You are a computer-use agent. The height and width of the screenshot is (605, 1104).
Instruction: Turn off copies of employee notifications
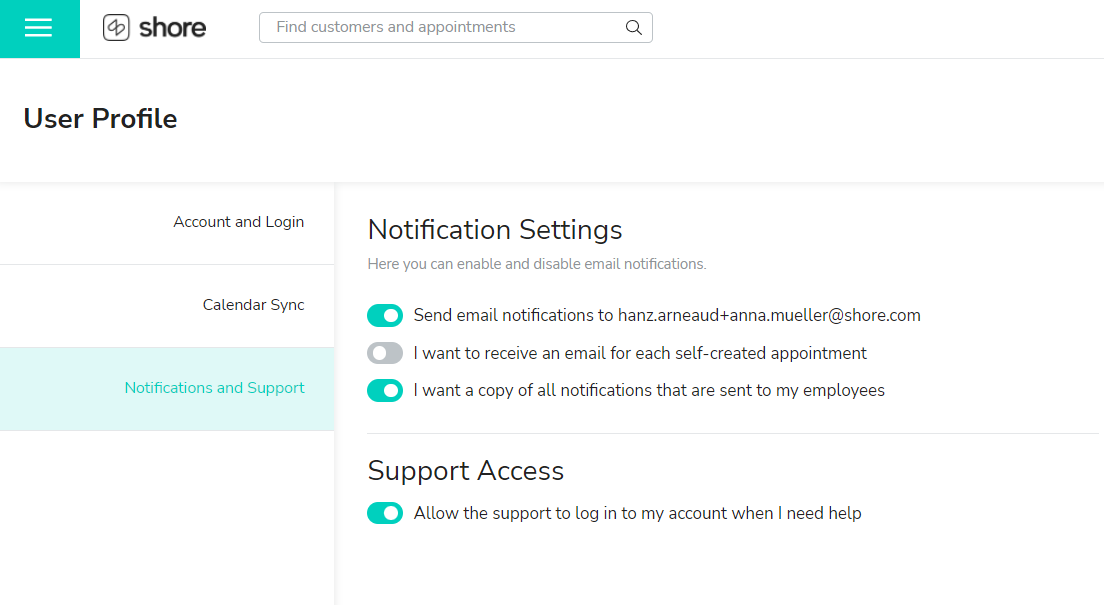(x=385, y=390)
